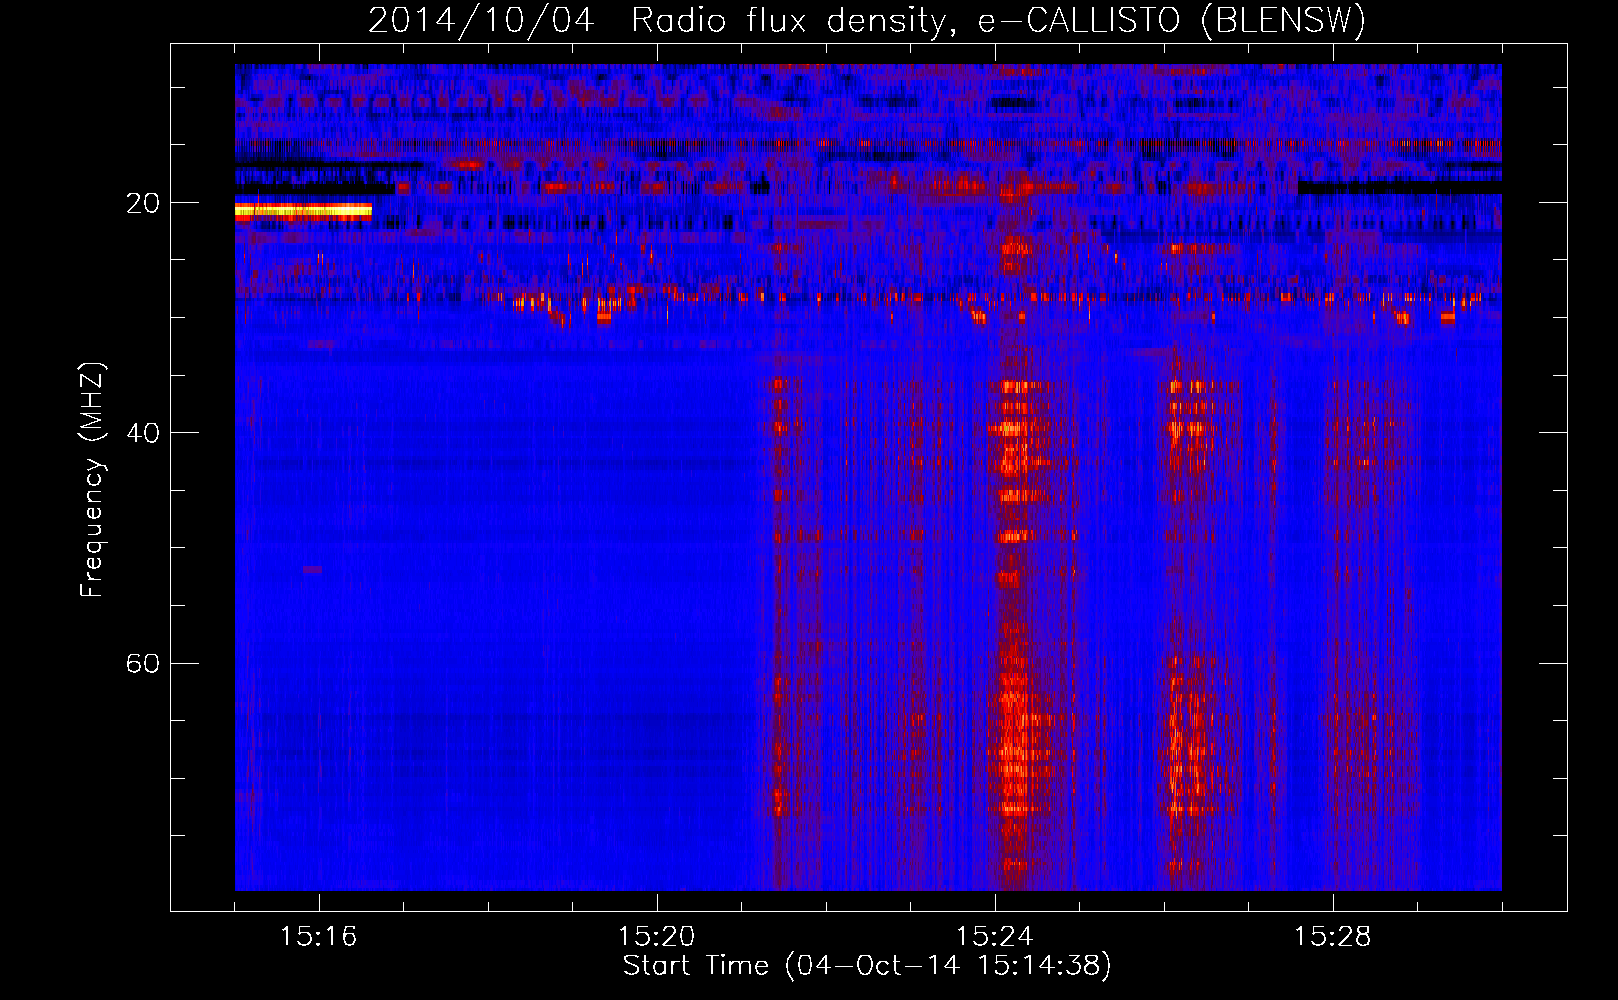Click the 15:16 time tick label
Screen dimensions: 1618x1000
click(x=318, y=937)
